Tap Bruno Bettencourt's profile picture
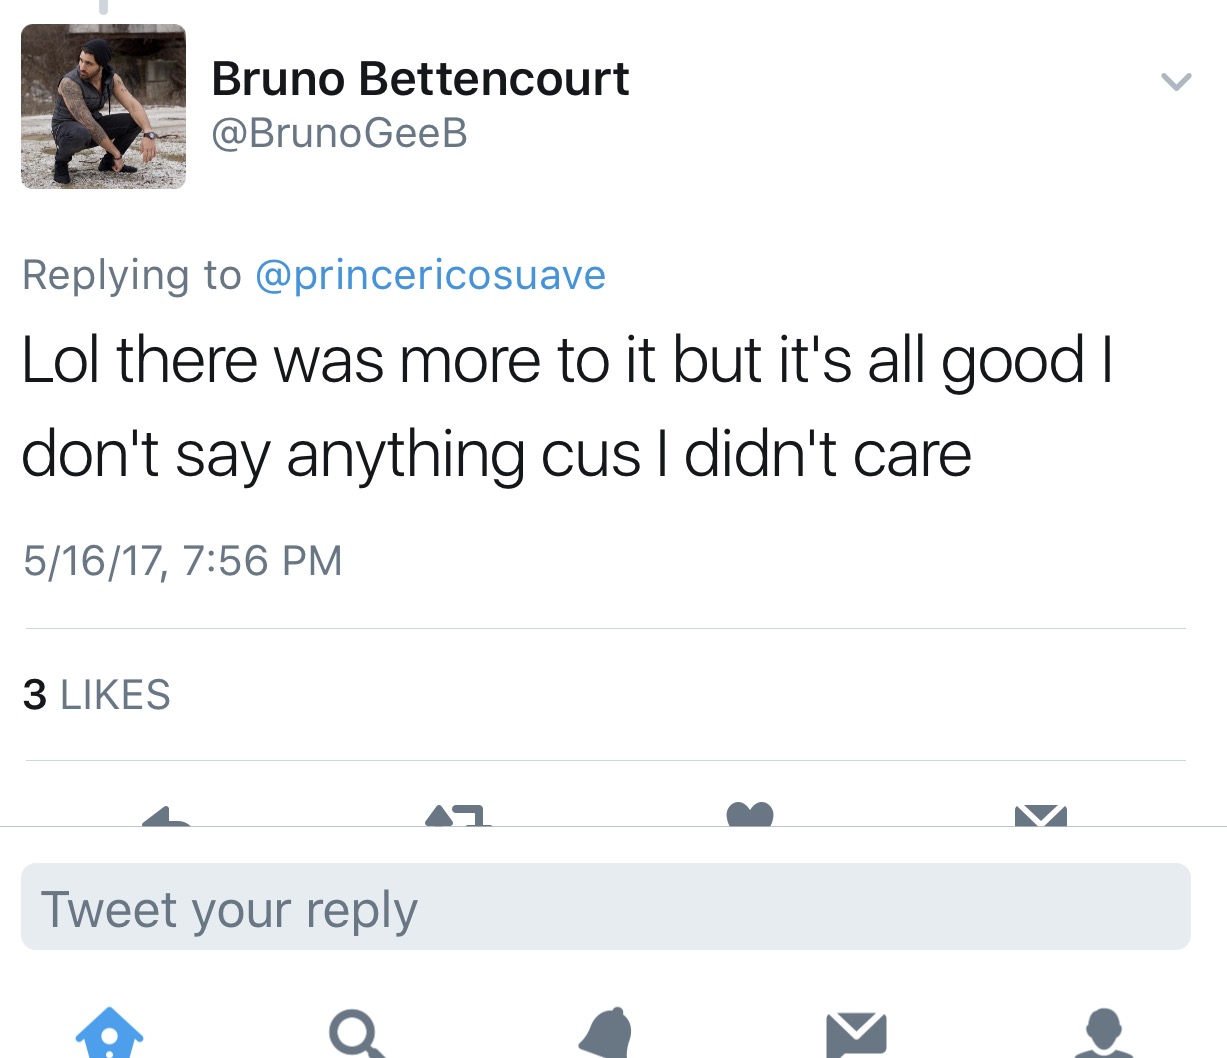 [x=103, y=106]
